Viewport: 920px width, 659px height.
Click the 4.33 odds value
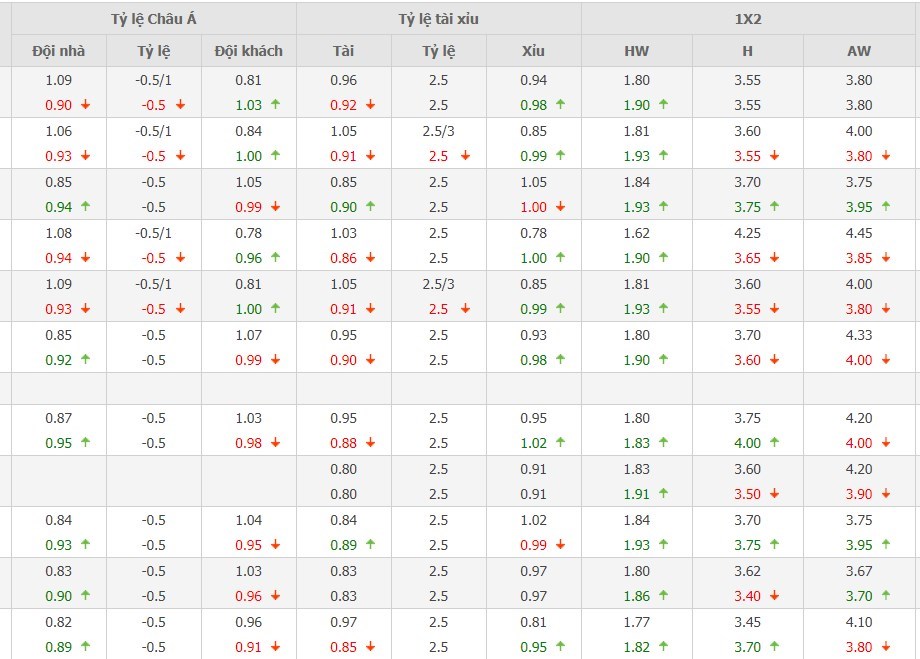click(x=859, y=335)
